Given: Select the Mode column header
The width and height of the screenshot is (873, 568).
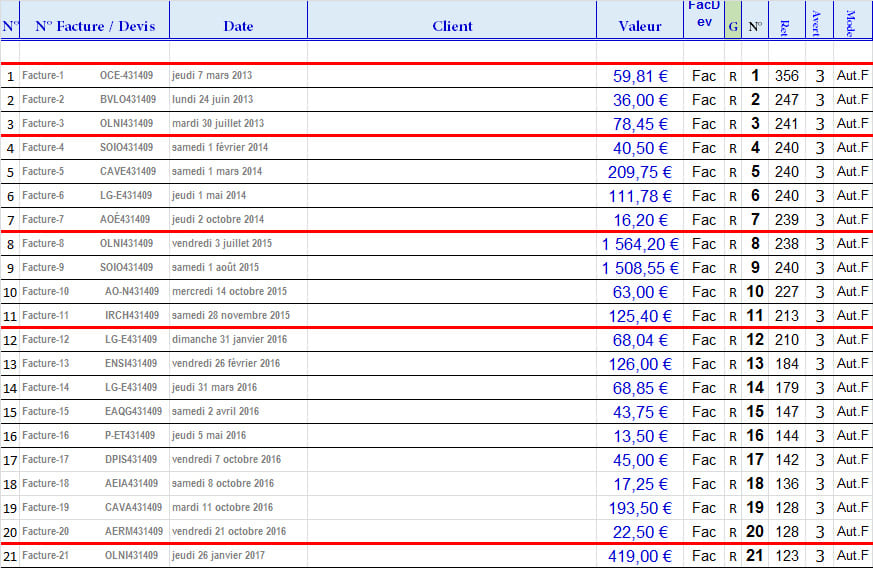Looking at the screenshot, I should click(x=851, y=22).
